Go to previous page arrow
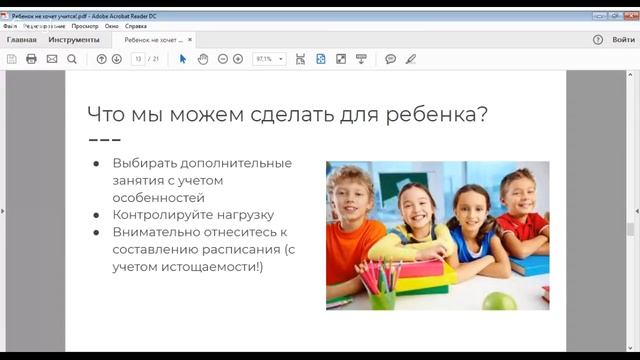The width and height of the screenshot is (640, 360). [101, 59]
